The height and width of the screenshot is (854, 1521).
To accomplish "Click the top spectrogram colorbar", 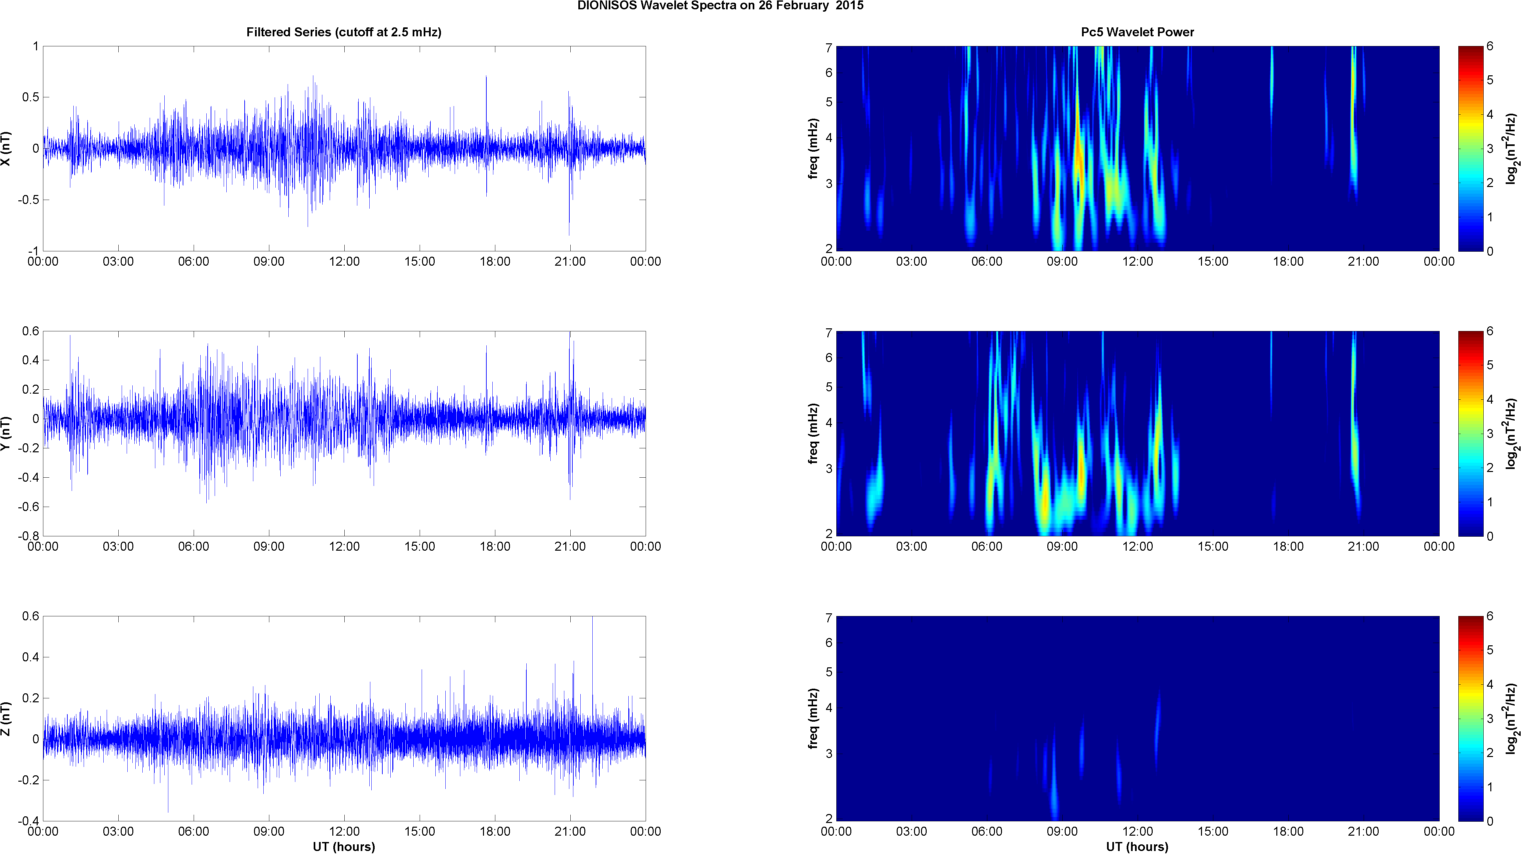I will pyautogui.click(x=1470, y=148).
